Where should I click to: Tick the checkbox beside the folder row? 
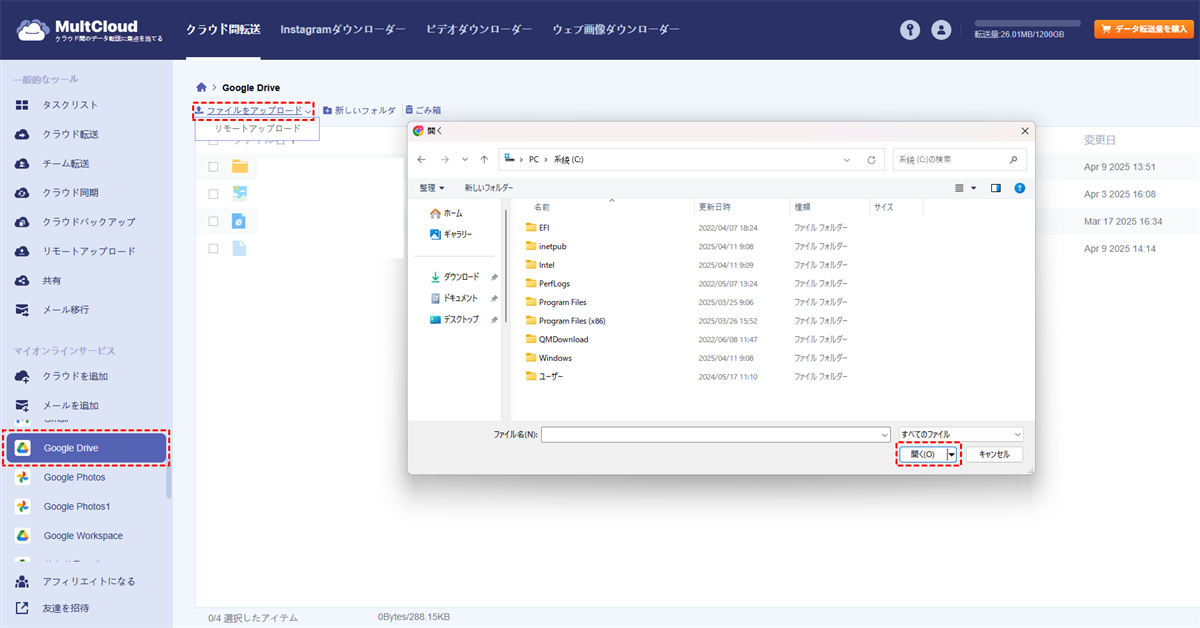(x=213, y=166)
